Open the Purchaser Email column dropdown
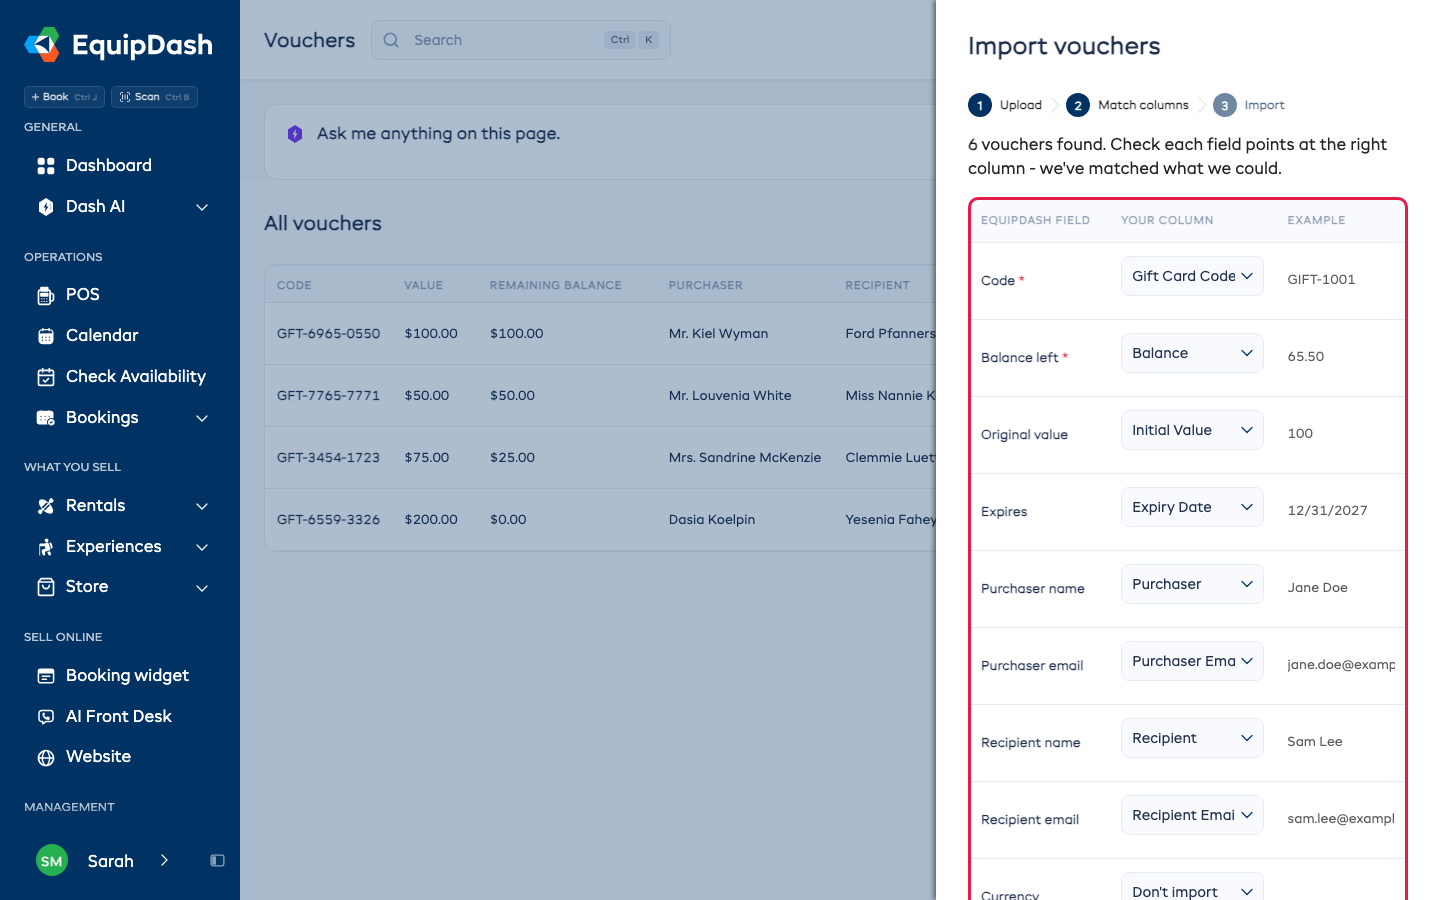The height and width of the screenshot is (900, 1440). point(1192,661)
